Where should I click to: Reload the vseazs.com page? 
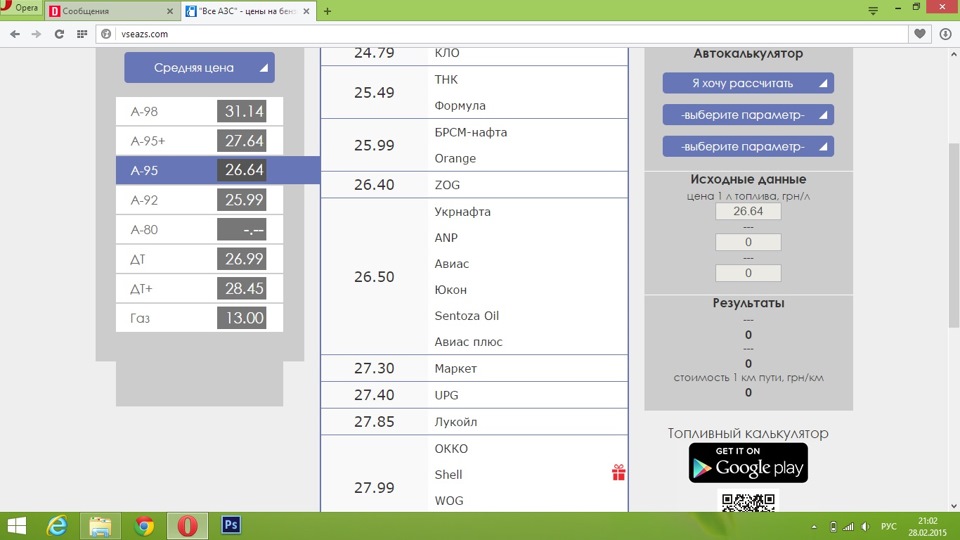tap(59, 34)
